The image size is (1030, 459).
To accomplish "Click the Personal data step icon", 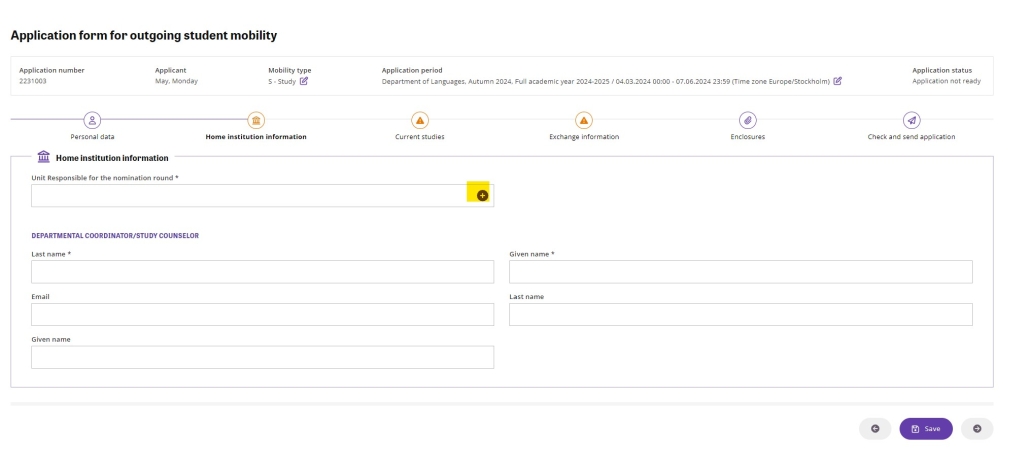I will 93,119.
